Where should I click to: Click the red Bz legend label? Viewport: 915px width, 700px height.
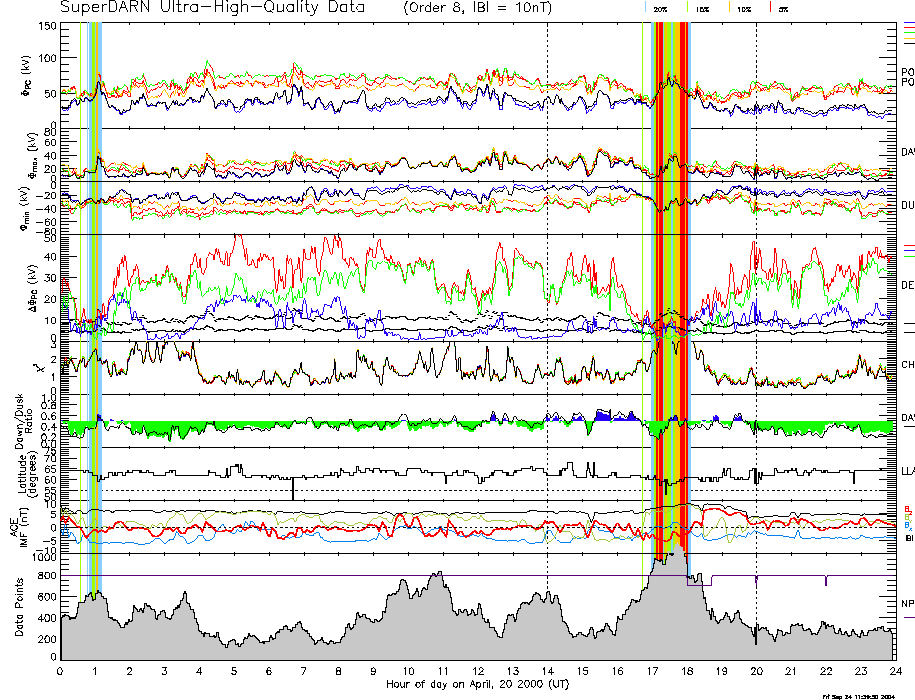click(x=908, y=509)
